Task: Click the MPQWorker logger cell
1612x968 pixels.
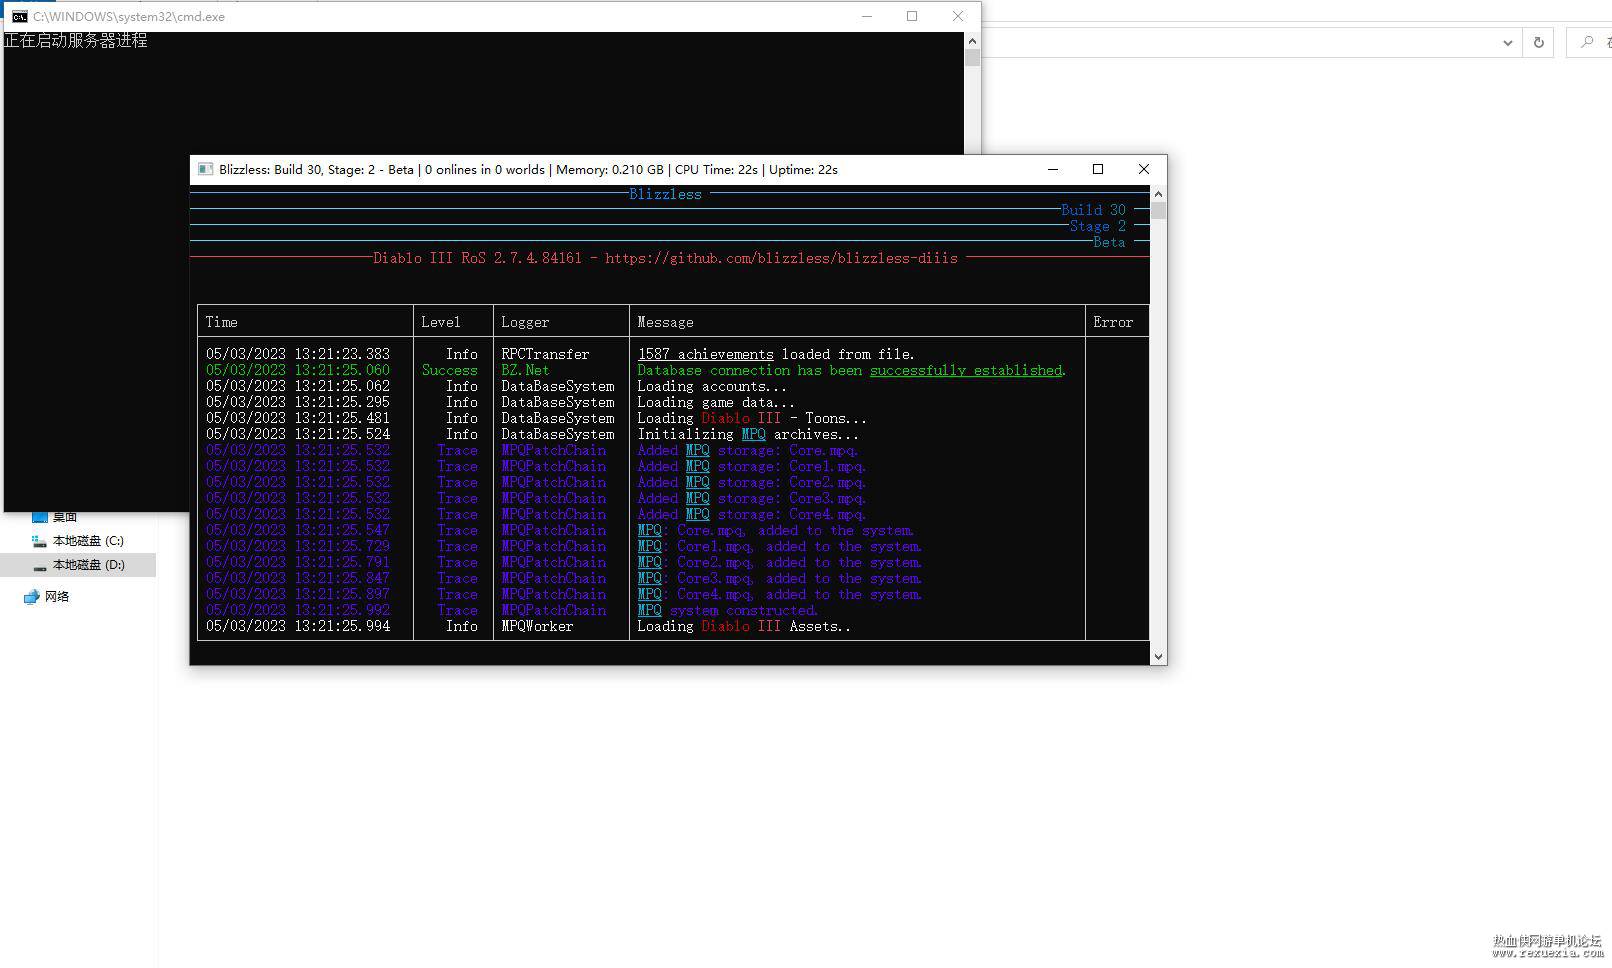Action: pos(537,626)
